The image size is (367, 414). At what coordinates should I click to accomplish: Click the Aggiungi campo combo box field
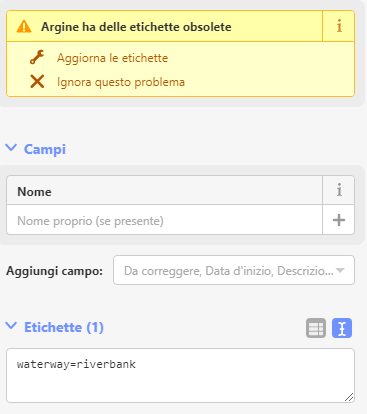(x=234, y=270)
